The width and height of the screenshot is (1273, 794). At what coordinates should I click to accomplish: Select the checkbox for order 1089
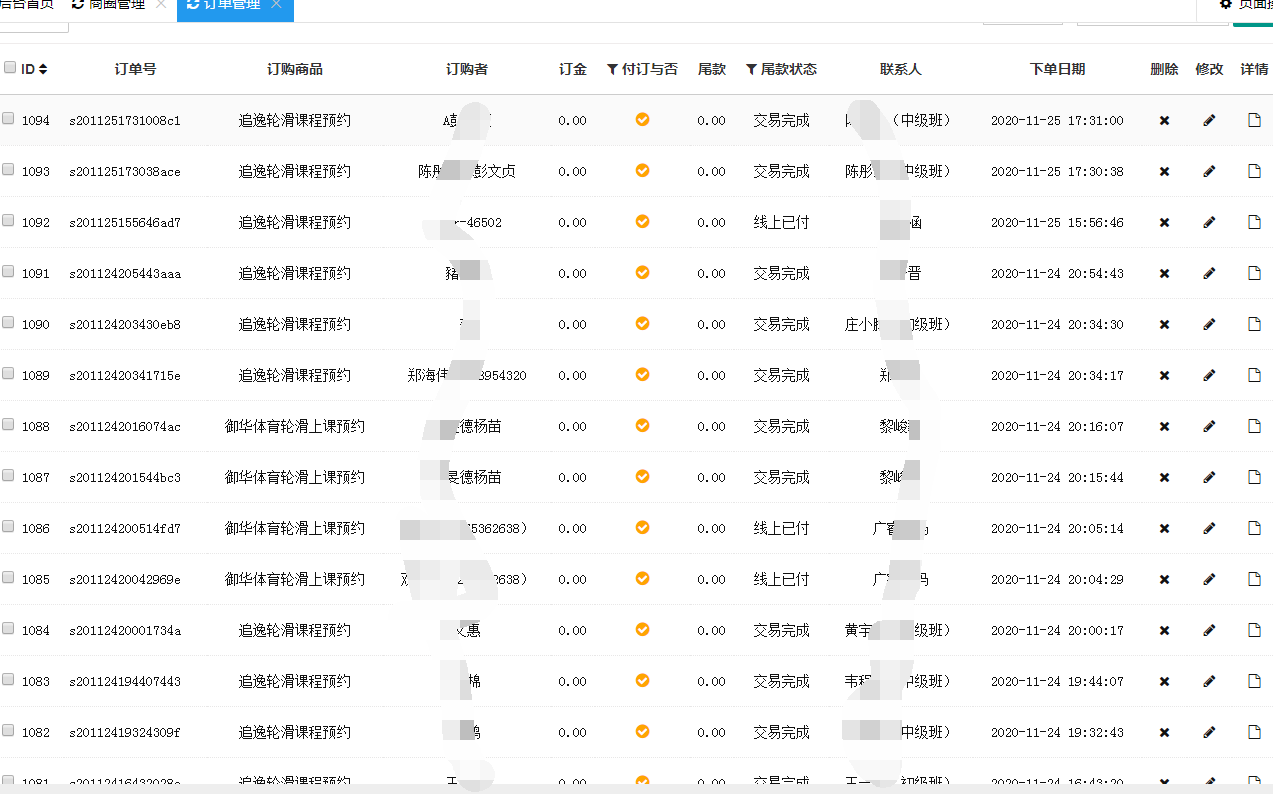point(8,374)
